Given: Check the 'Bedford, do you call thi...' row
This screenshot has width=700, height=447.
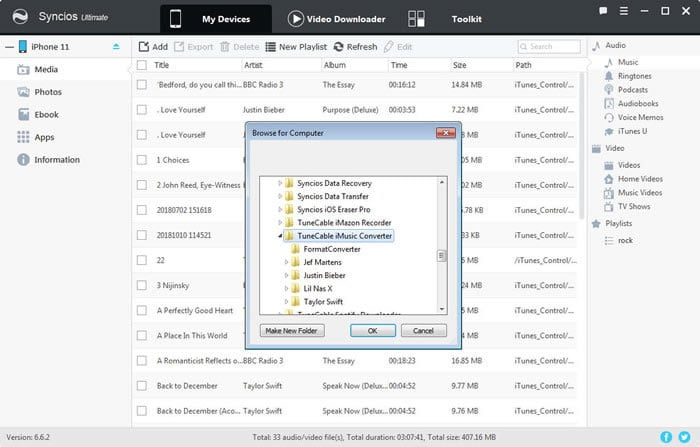Looking at the screenshot, I should point(142,84).
